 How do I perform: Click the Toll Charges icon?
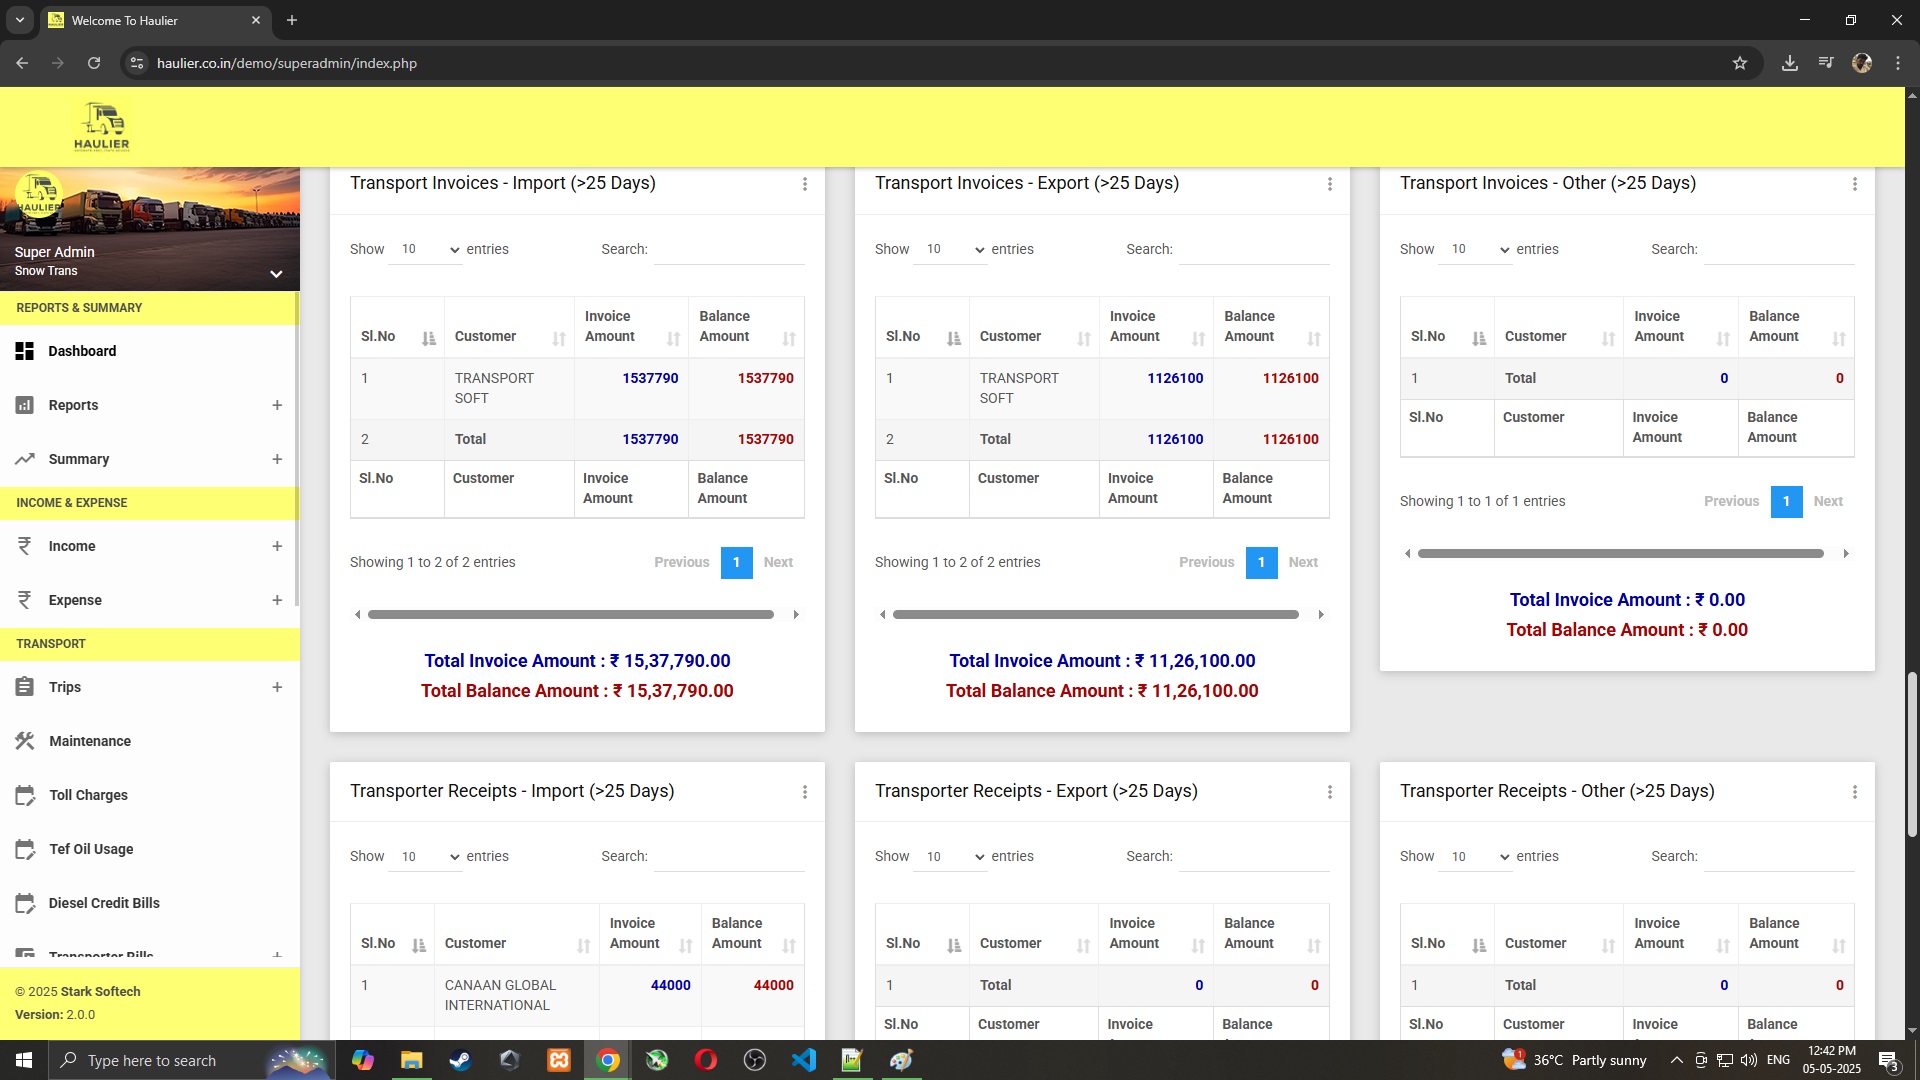click(x=25, y=795)
